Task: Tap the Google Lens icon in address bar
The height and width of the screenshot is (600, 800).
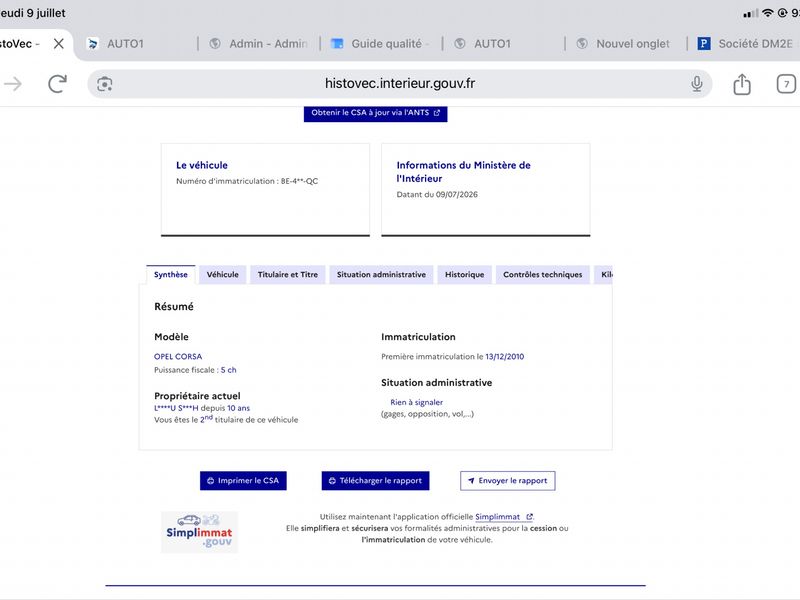Action: point(105,84)
